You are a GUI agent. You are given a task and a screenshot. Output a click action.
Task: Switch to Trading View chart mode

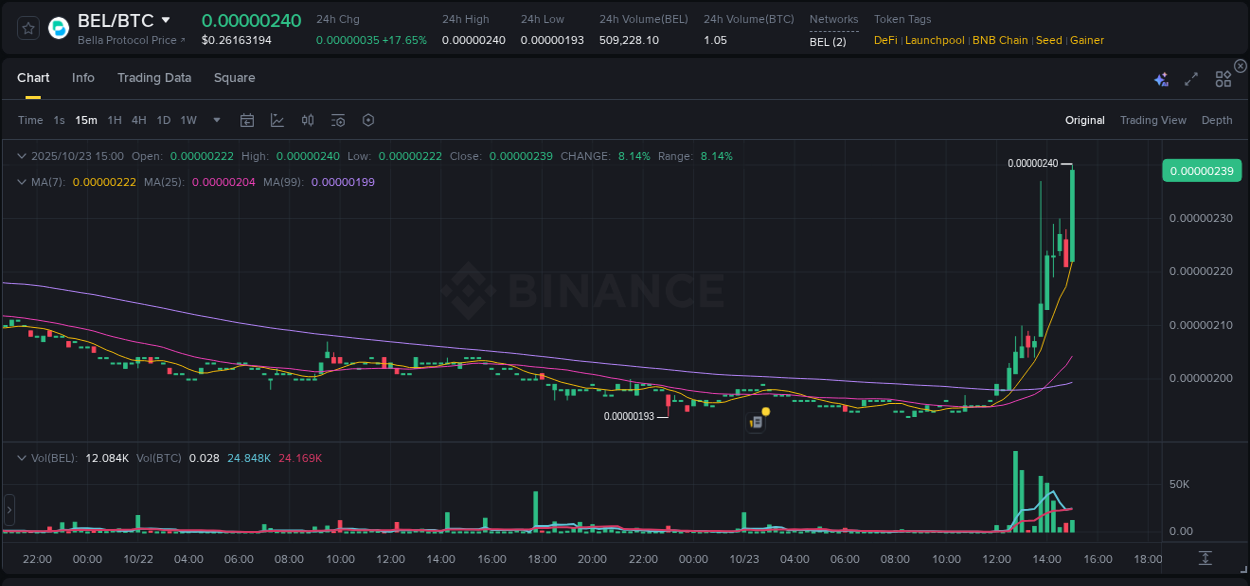pos(1153,120)
